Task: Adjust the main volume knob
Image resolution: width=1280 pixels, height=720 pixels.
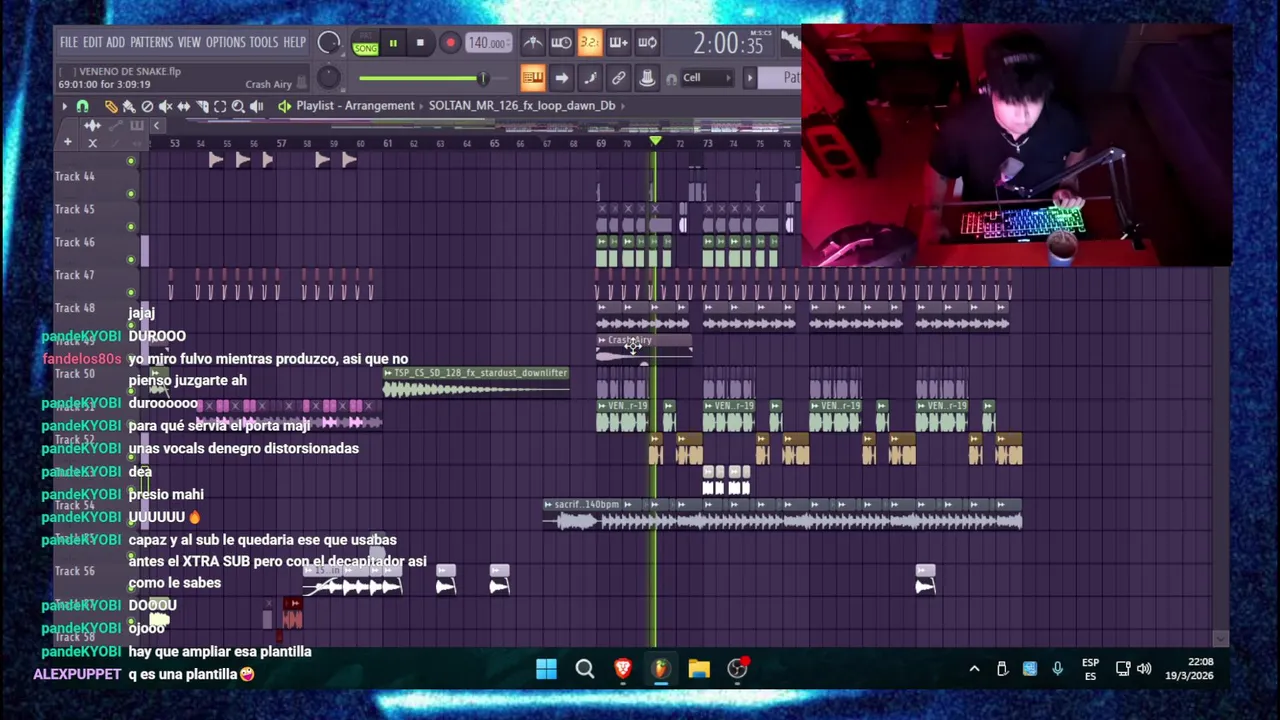Action: pos(328,43)
